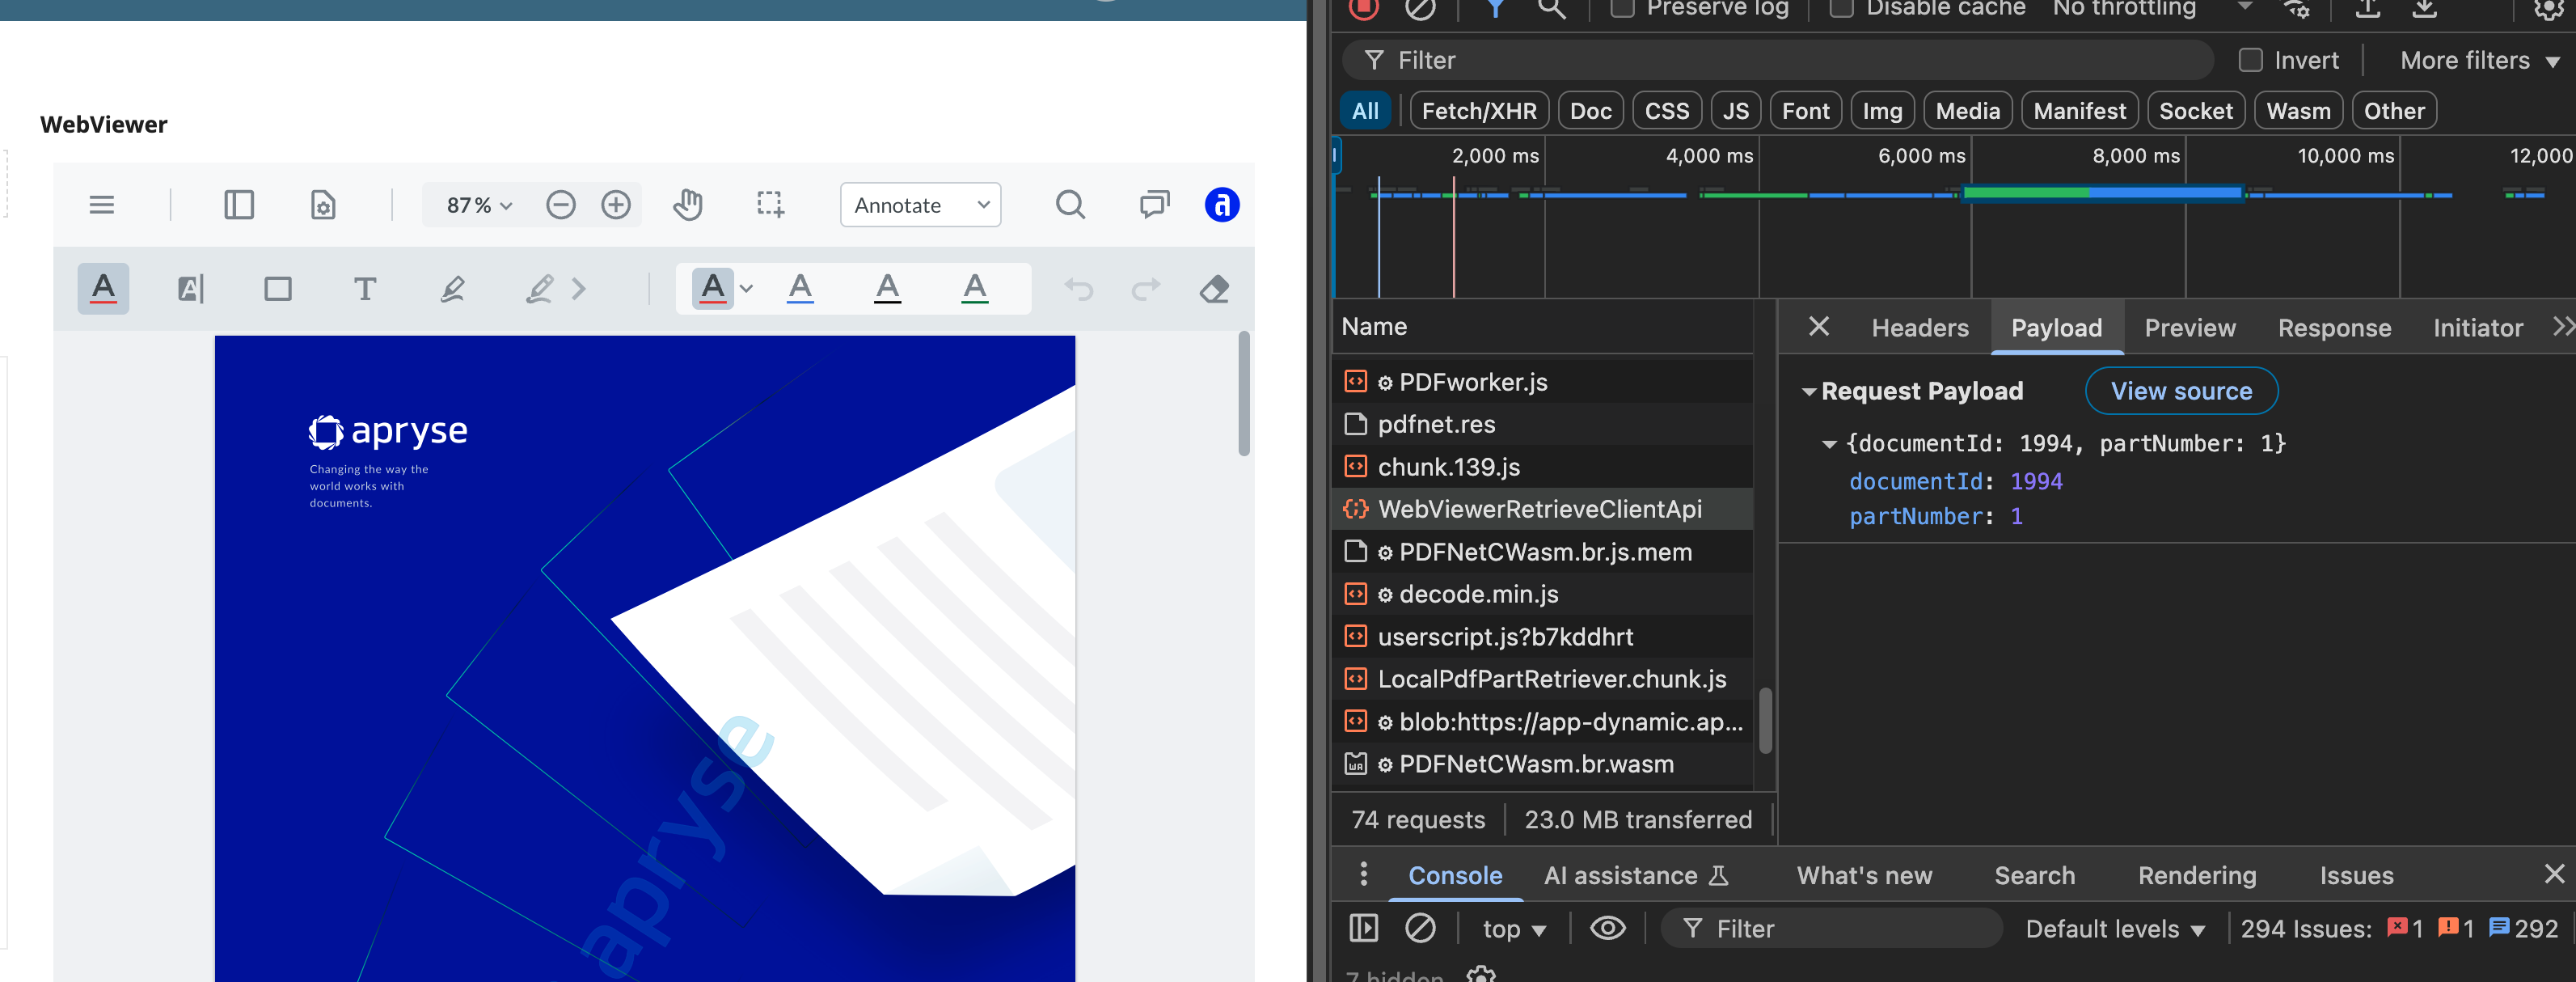Image resolution: width=2576 pixels, height=982 pixels.
Task: Click the undo arrow
Action: click(x=1078, y=289)
